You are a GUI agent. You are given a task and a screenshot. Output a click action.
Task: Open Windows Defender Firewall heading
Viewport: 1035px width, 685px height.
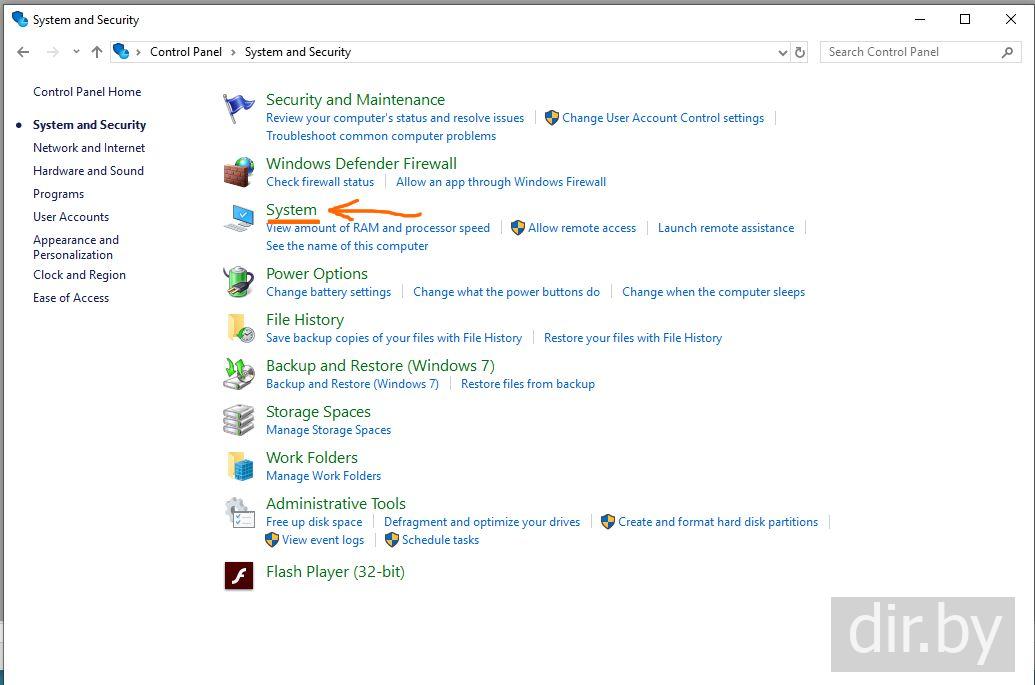coord(361,164)
